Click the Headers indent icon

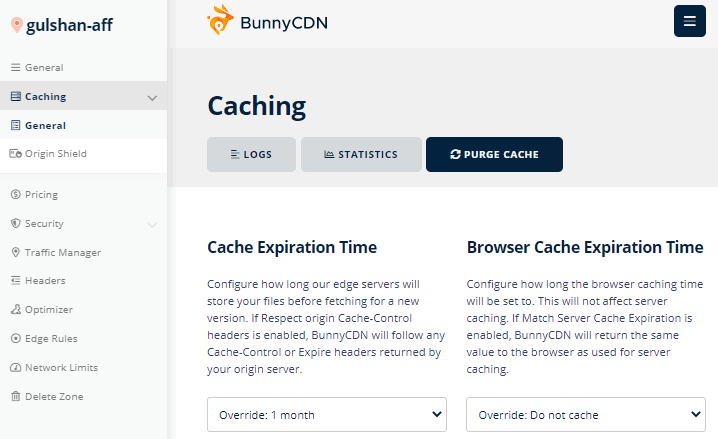coord(16,280)
